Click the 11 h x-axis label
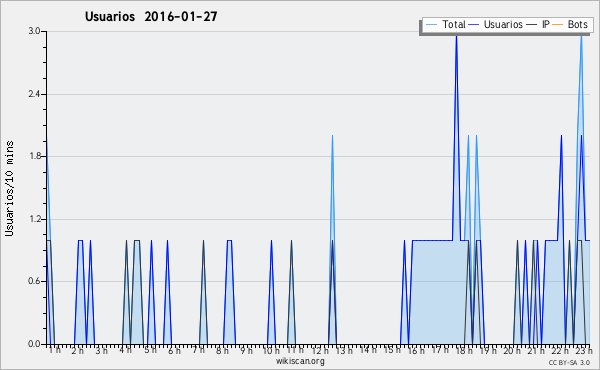This screenshot has height=370, width=600. pos(295,350)
